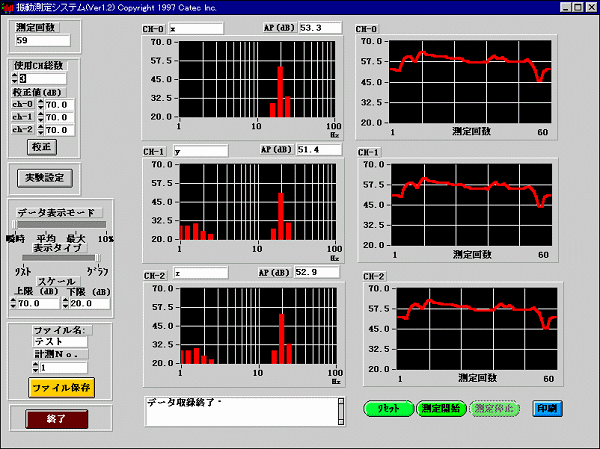Click the ch-0 calibration stepper arrows

41,104
